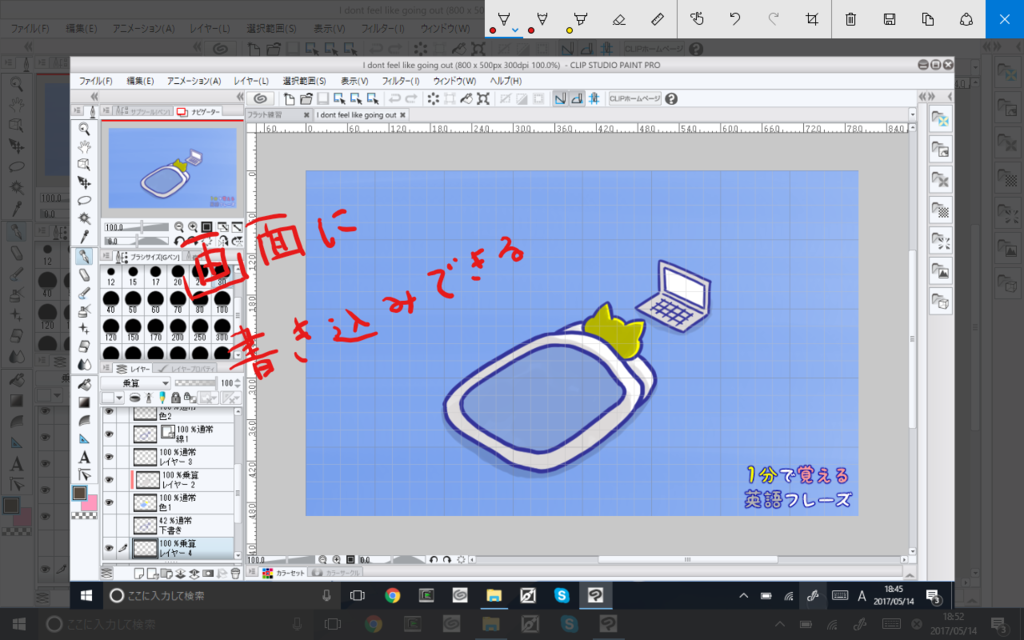Delete layer with the layer trash icon
Image resolution: width=1024 pixels, height=640 pixels.
point(235,573)
